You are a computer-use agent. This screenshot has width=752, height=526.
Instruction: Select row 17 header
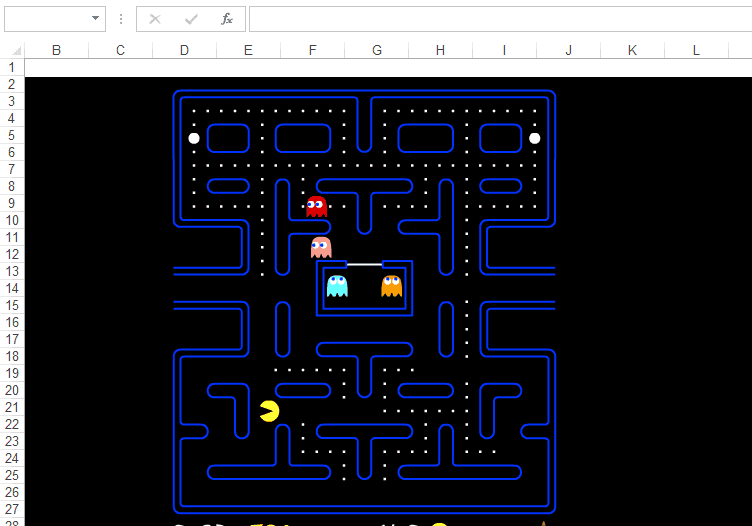[12, 339]
